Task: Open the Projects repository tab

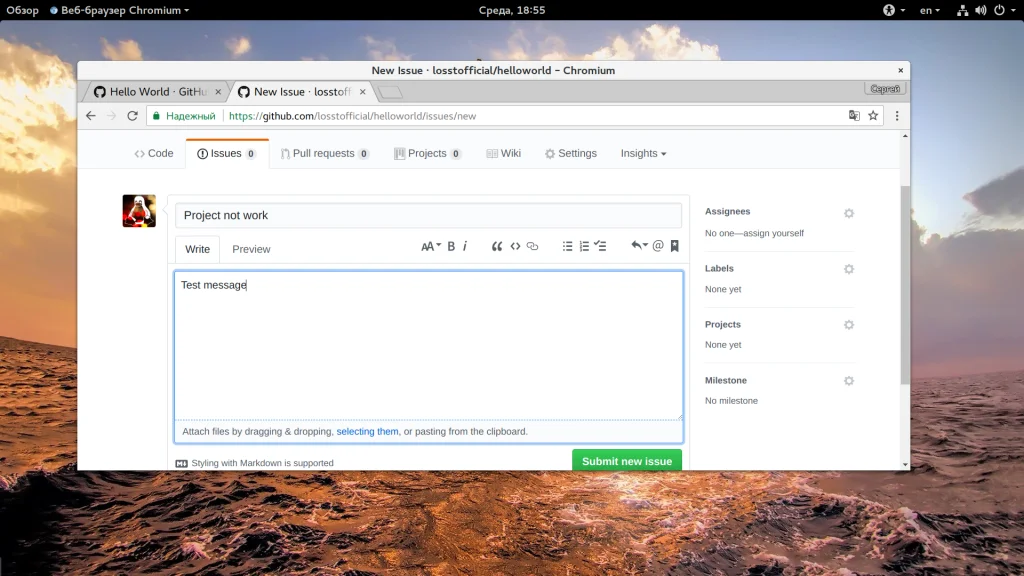Action: [428, 153]
